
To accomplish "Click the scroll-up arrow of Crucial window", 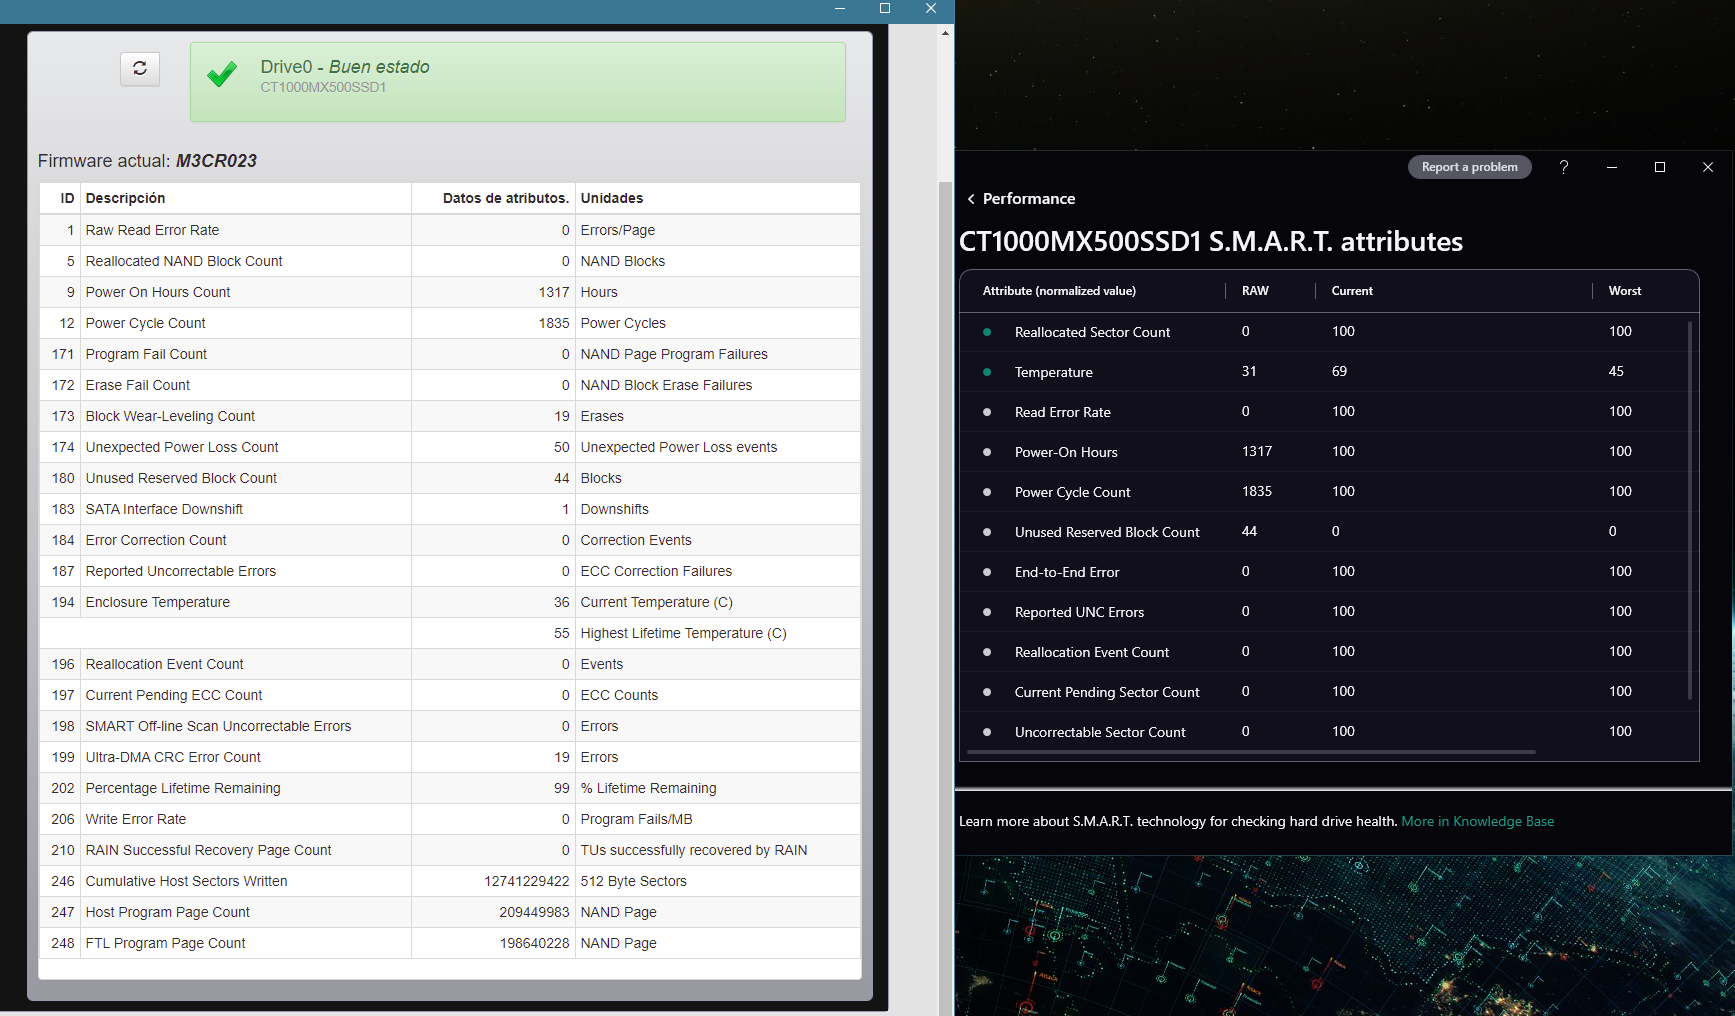I will pyautogui.click(x=945, y=33).
